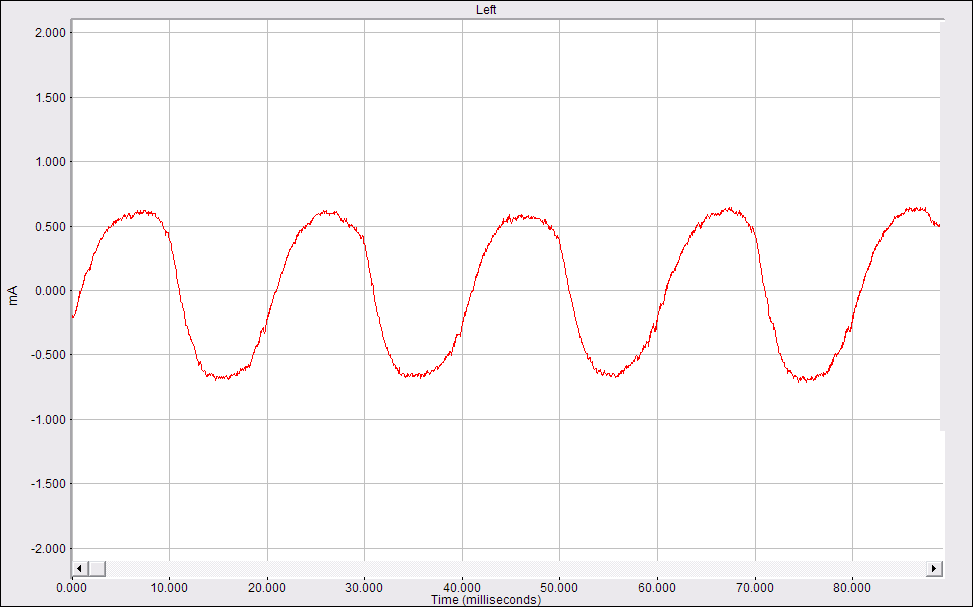Click the scrollbar left arrow button

point(80,569)
